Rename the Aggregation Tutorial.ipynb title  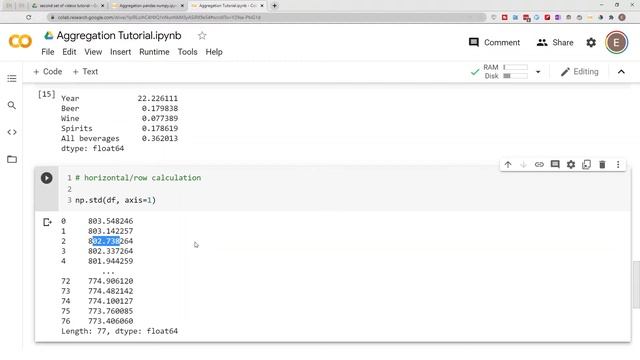(x=119, y=36)
